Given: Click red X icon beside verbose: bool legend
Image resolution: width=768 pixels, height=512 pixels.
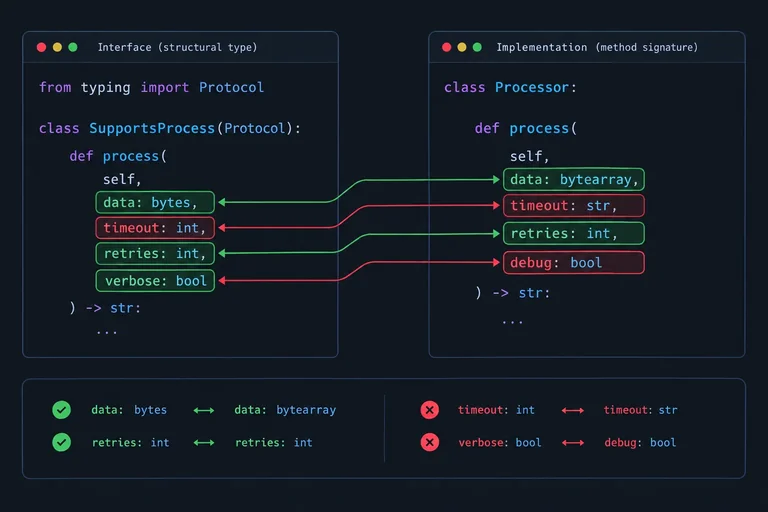Looking at the screenshot, I should (x=430, y=442).
